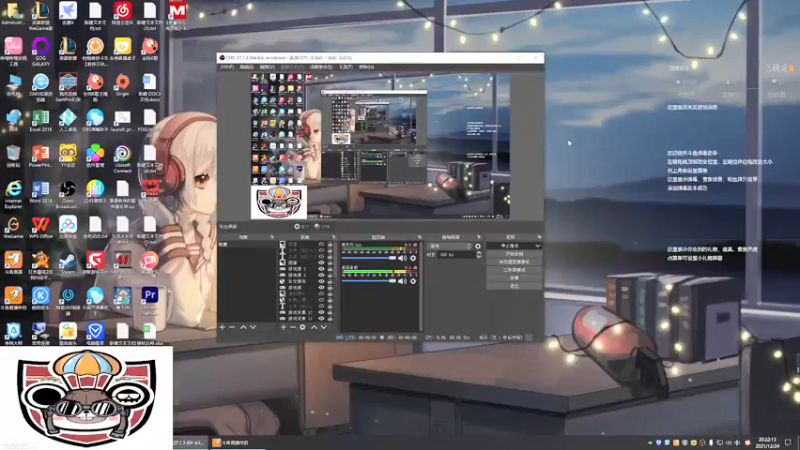
Task: Move the selected source up
Action: click(314, 327)
